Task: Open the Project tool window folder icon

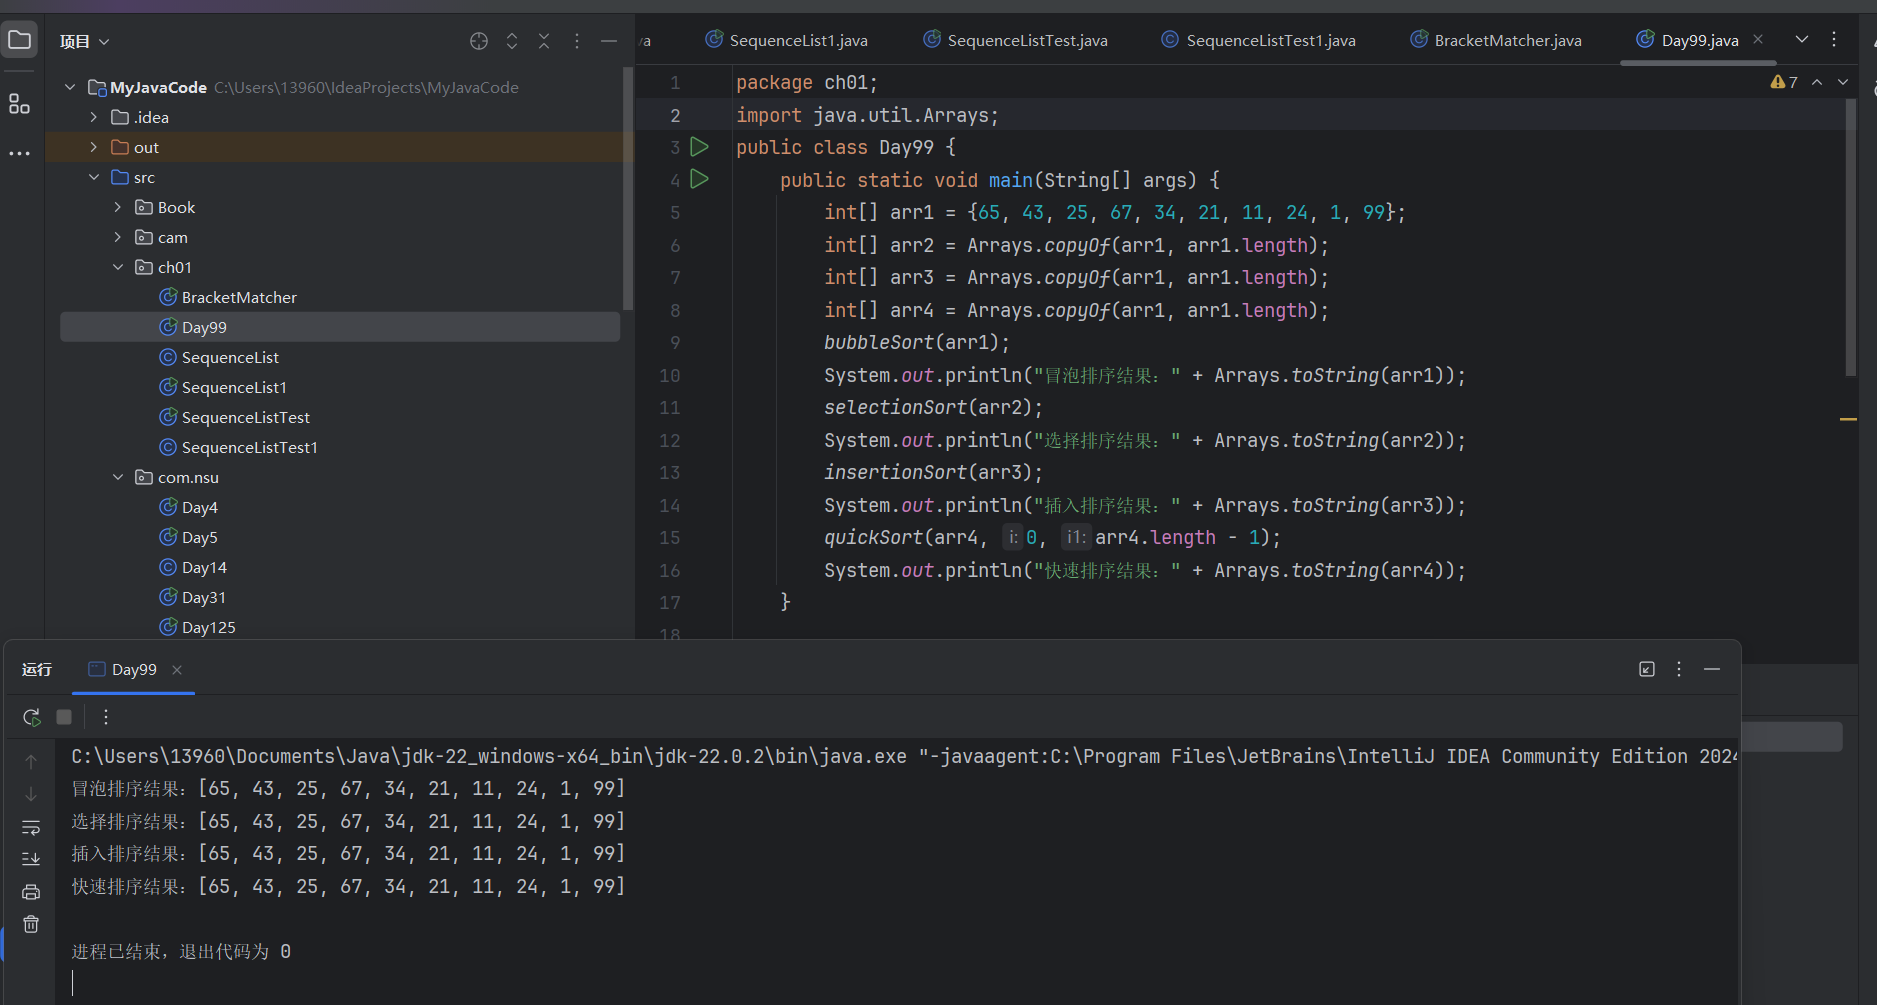Action: click(x=19, y=40)
